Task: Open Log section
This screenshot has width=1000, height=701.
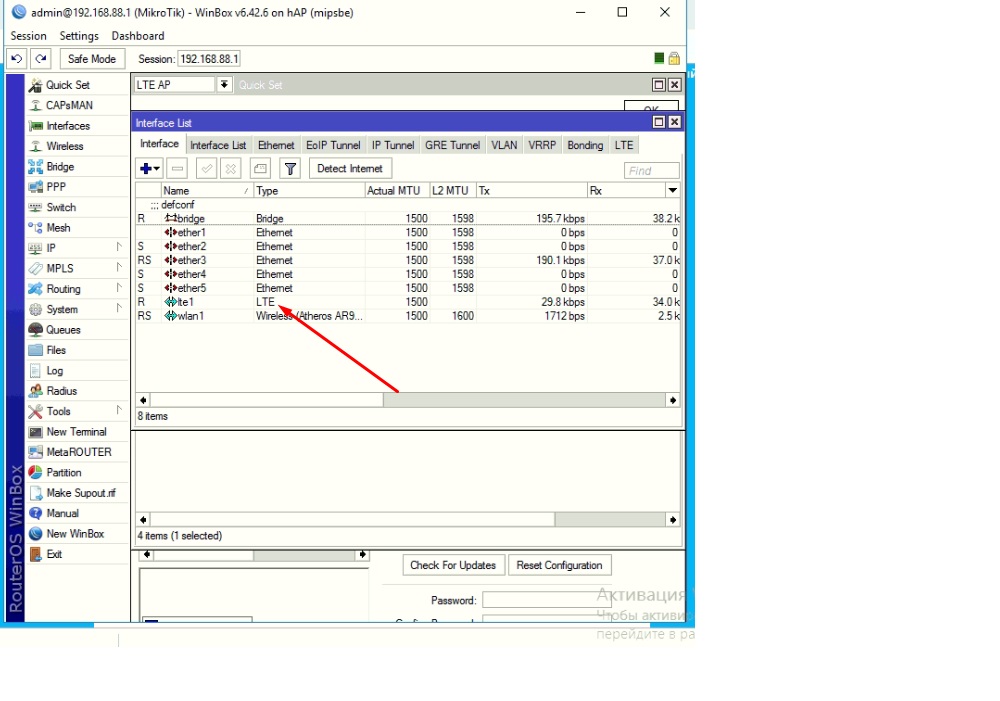Action: [x=54, y=371]
